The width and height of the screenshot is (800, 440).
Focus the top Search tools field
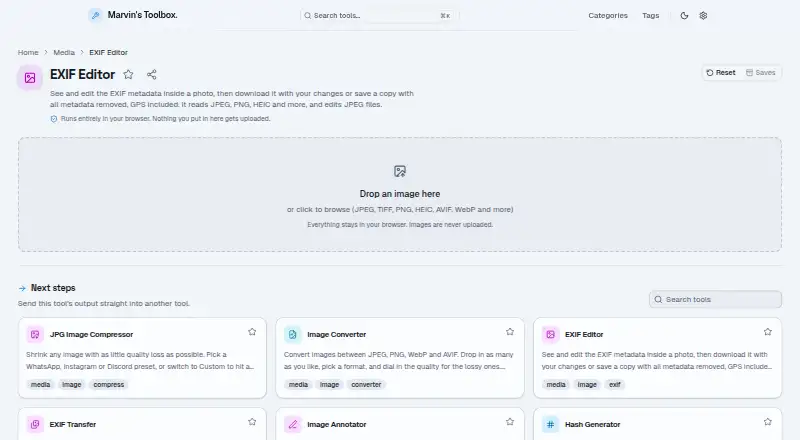point(379,16)
